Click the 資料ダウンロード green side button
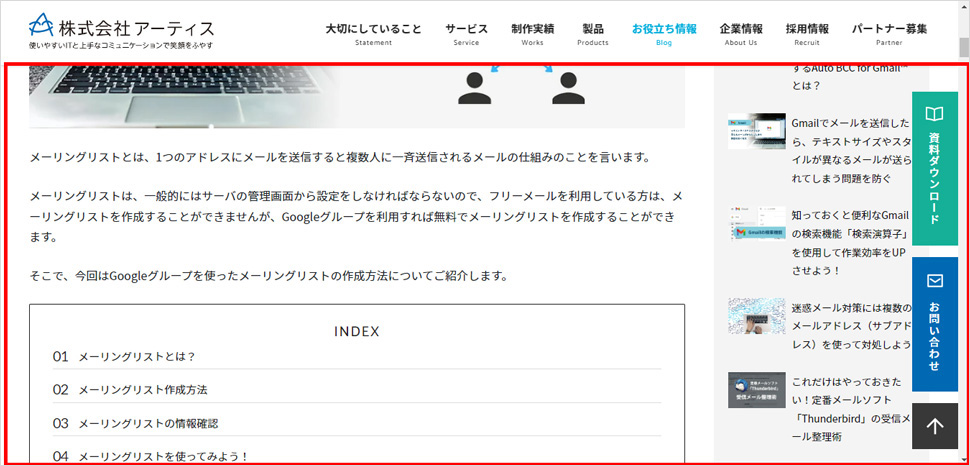 tap(935, 169)
